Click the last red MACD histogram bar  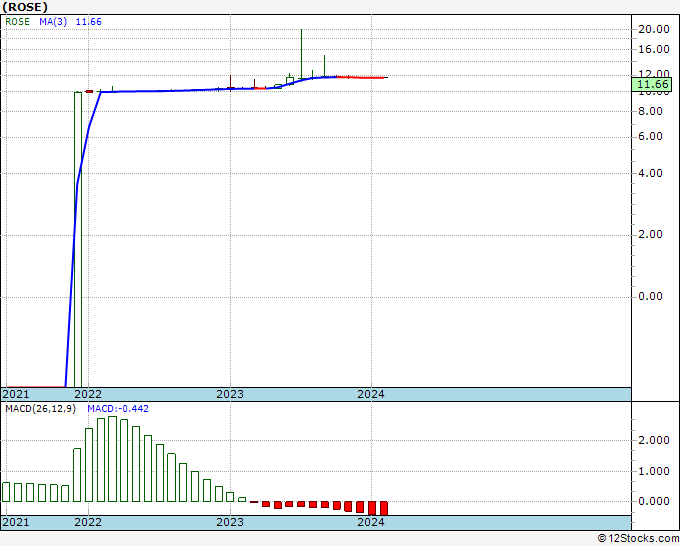(x=384, y=508)
